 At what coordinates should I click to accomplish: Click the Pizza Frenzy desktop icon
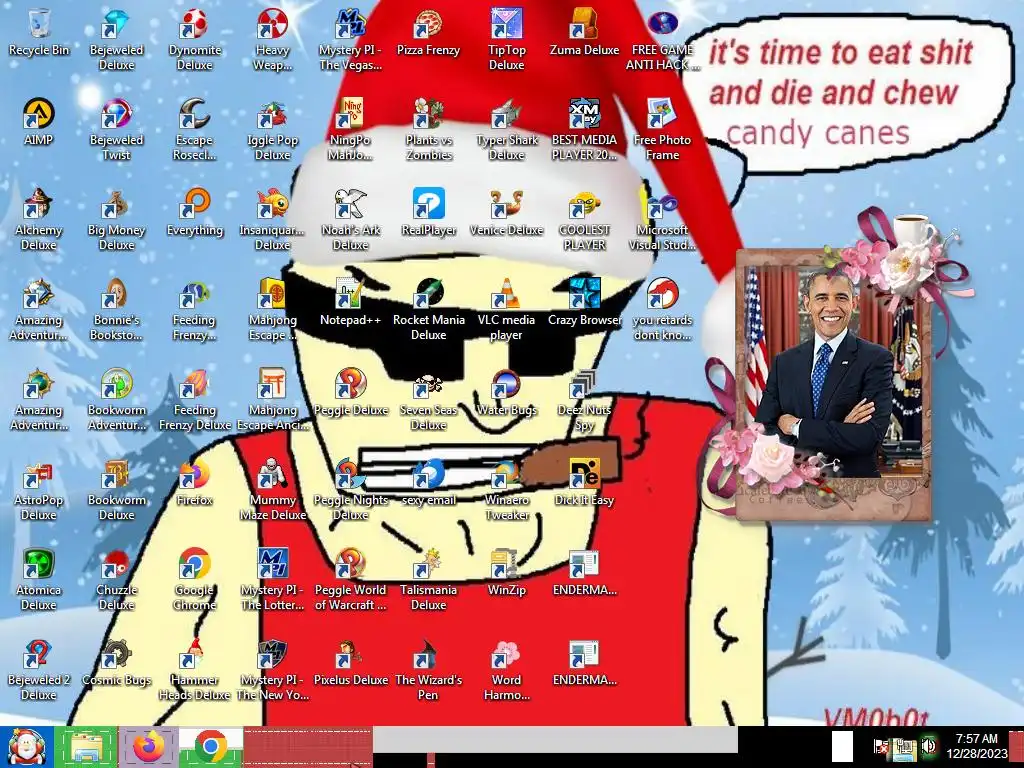point(428,33)
